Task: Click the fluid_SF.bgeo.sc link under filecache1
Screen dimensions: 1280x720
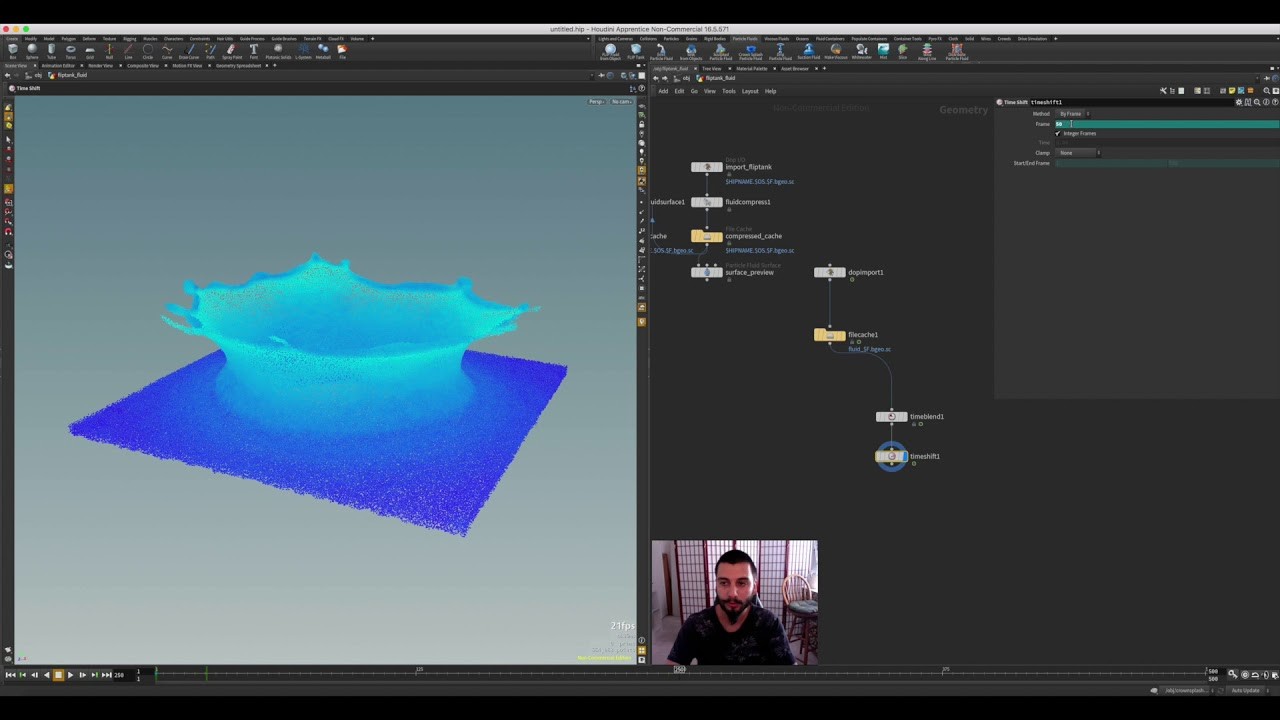Action: (869, 349)
